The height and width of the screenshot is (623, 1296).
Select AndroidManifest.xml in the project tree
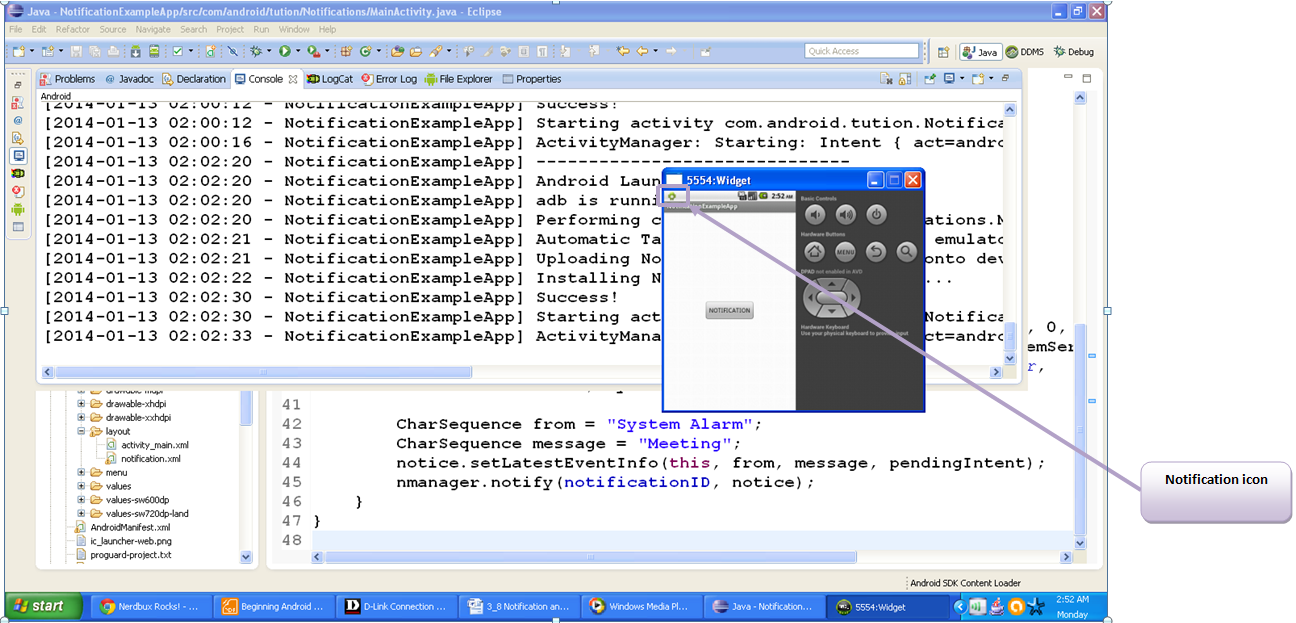point(123,527)
